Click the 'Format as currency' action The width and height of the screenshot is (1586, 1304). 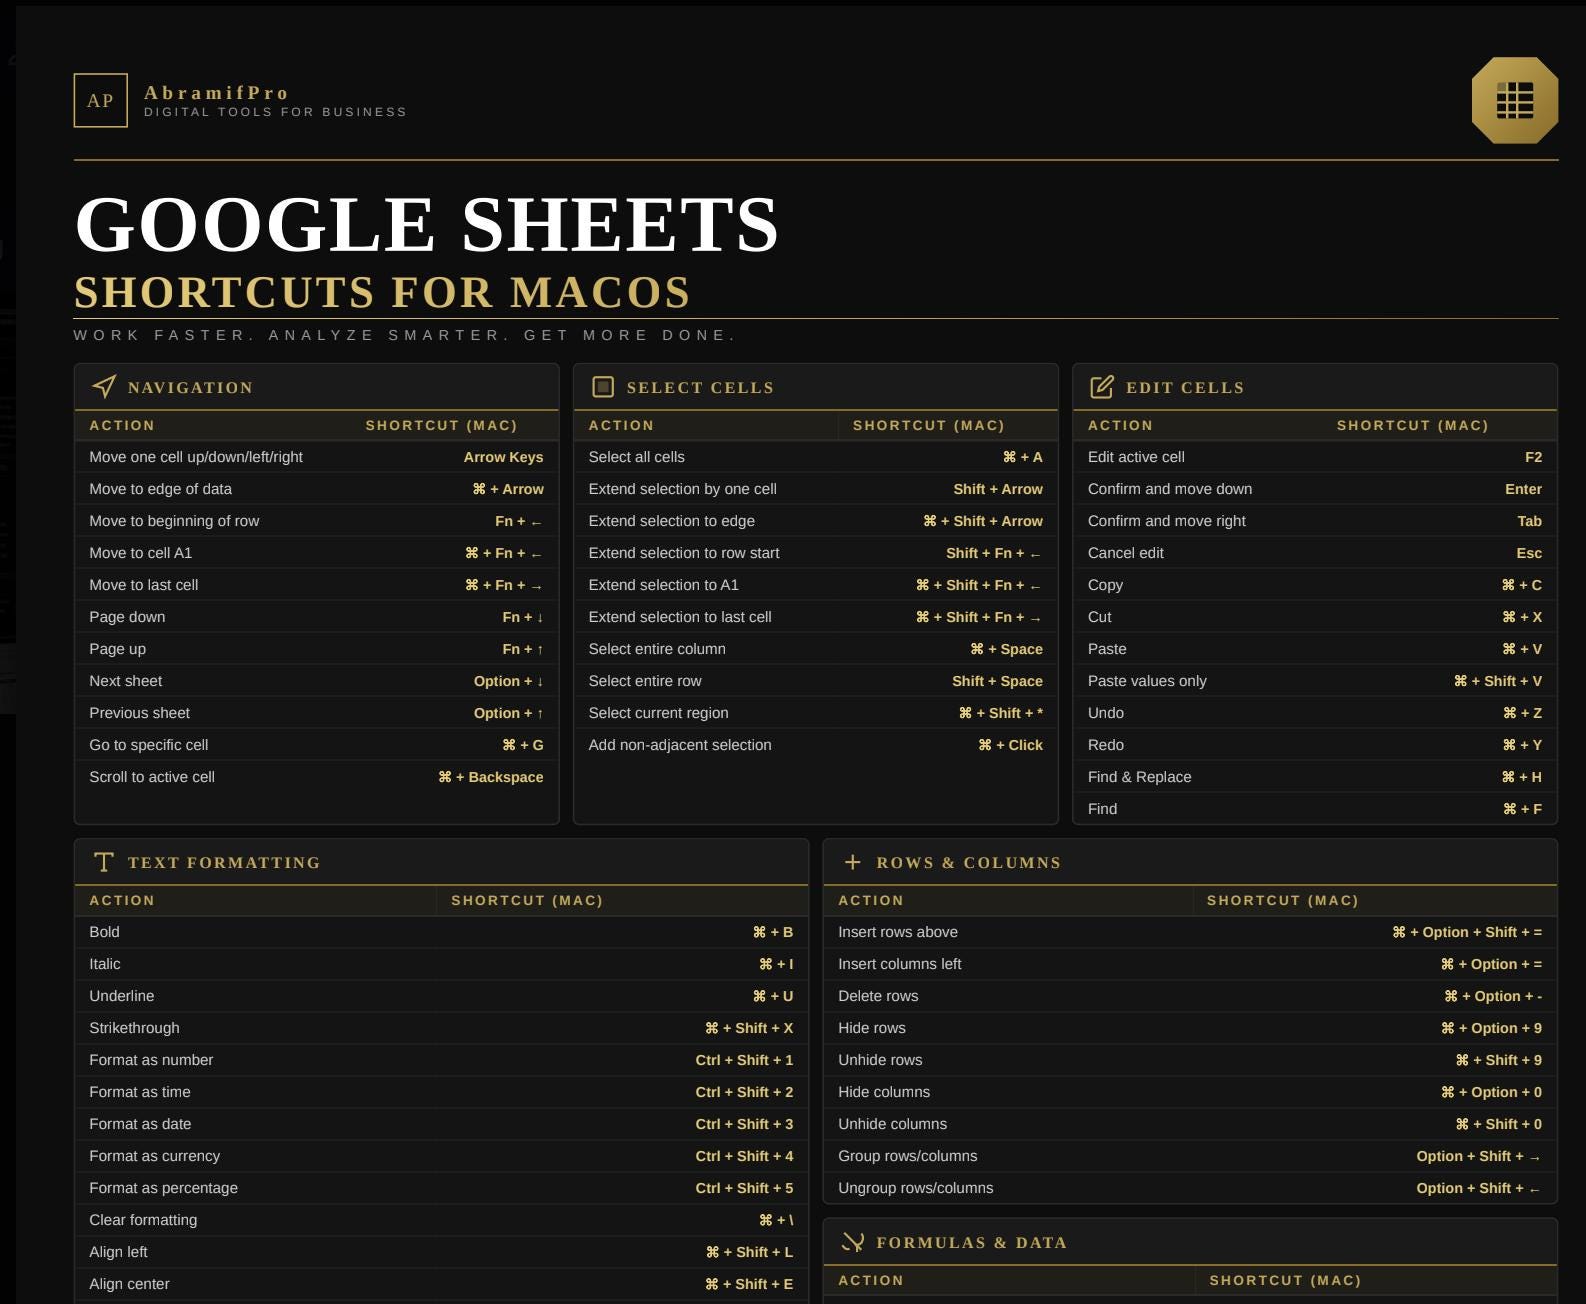(154, 1156)
